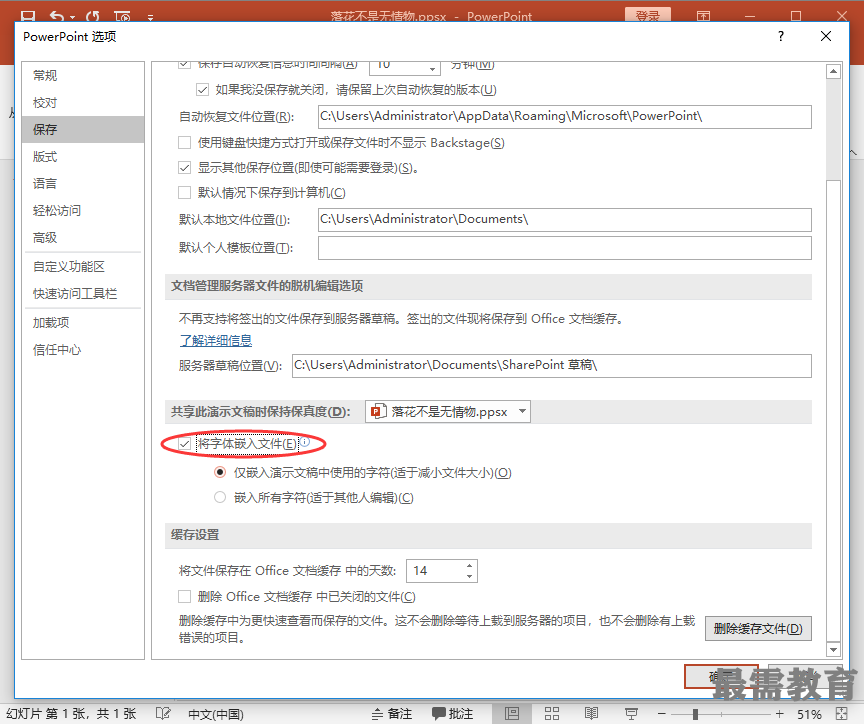
Task: Check 删除 Office 文档缓存中已关闭的文件 checkbox
Action: [185, 596]
